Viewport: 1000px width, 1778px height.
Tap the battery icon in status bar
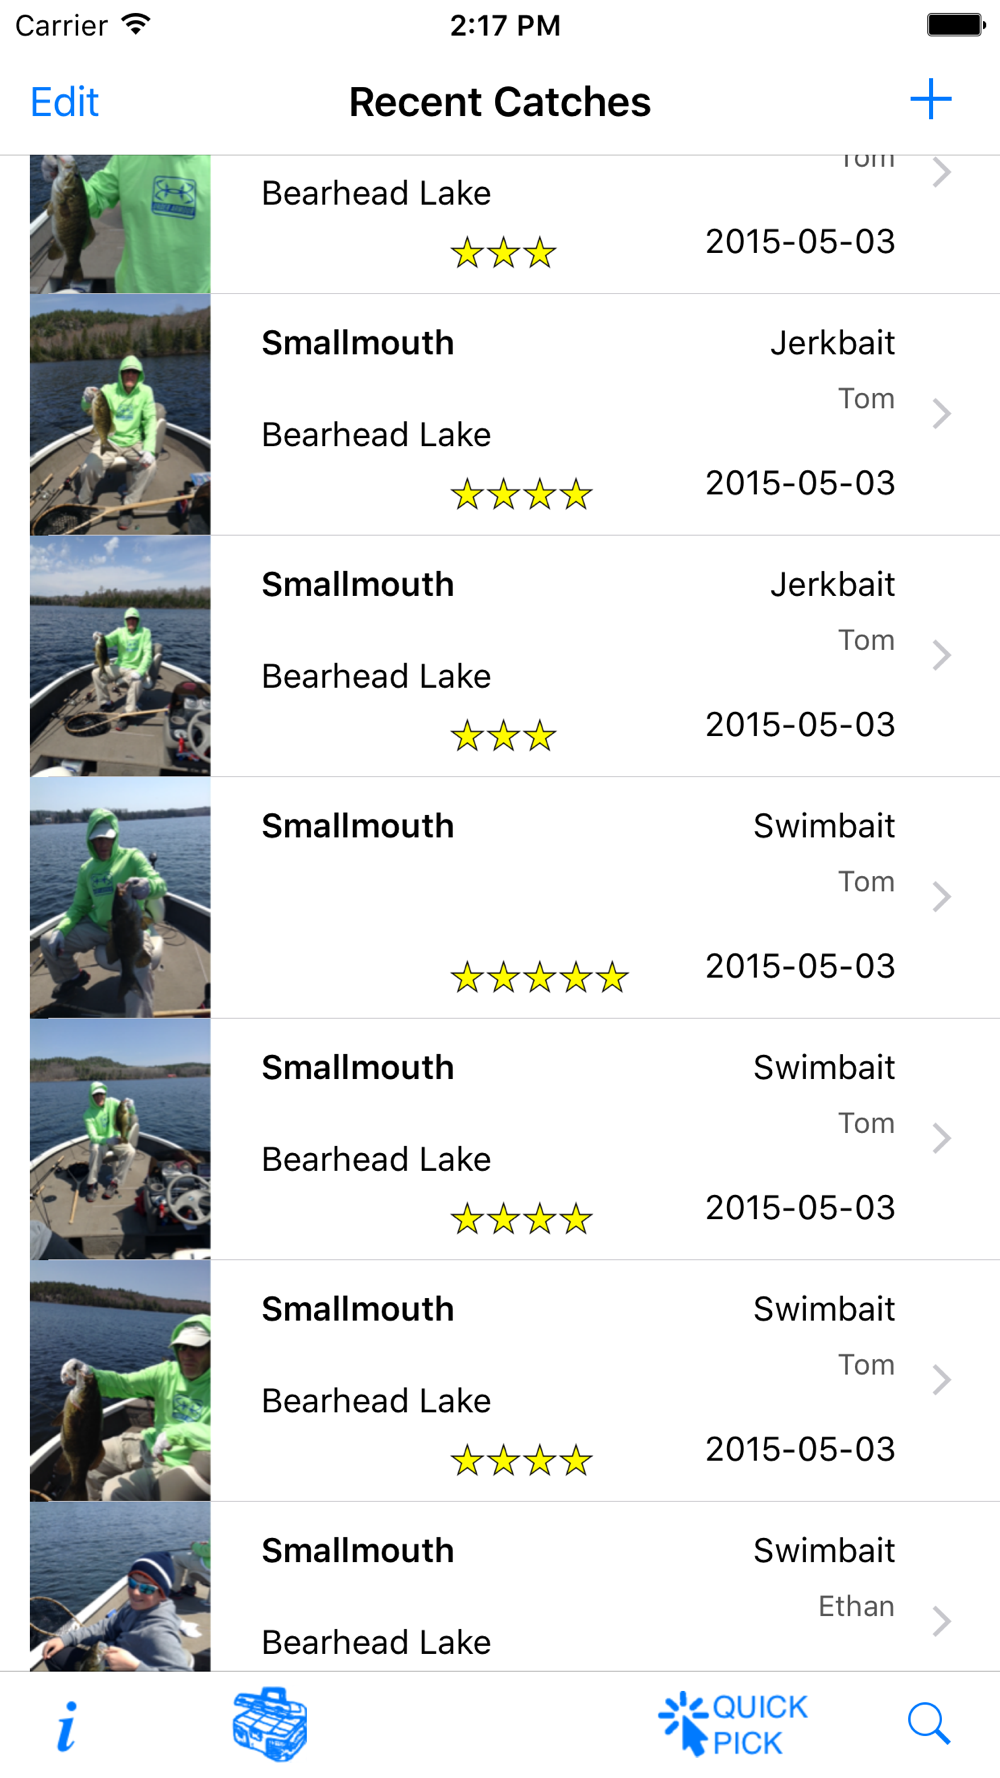[955, 25]
